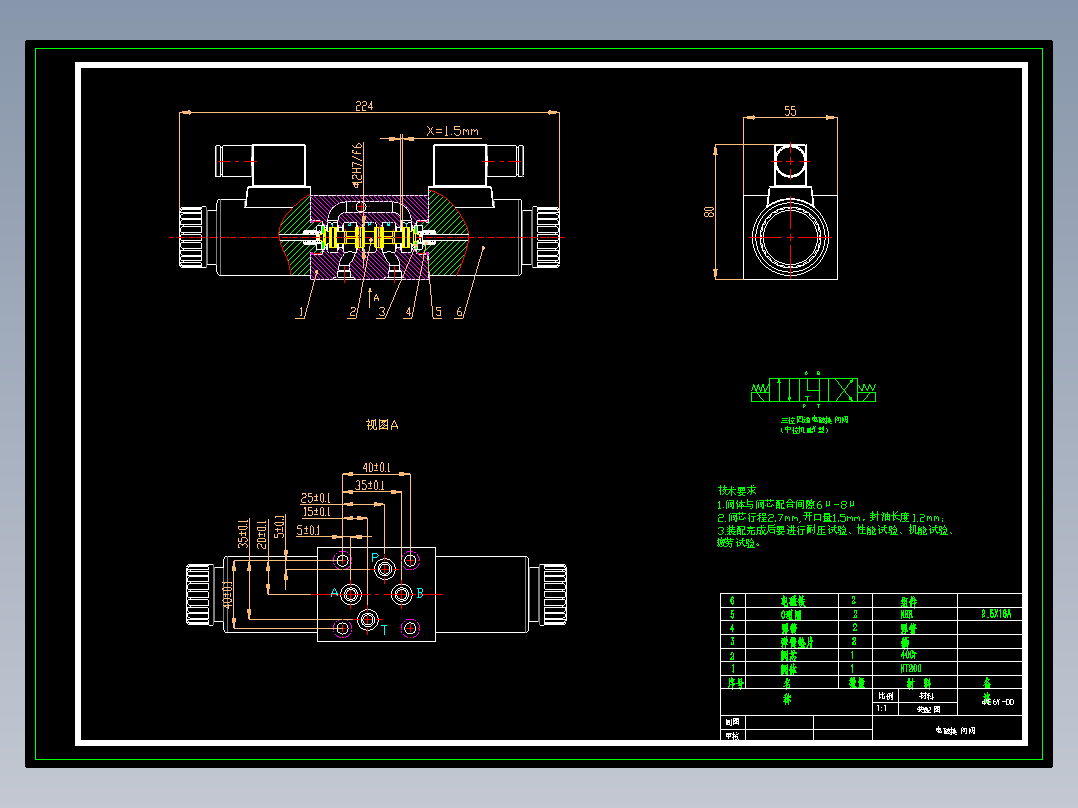
Task: Click the 1:1 scale value
Action: pos(881,708)
